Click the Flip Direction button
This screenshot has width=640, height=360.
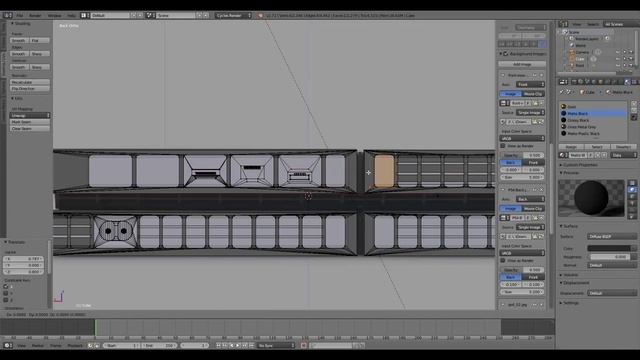[x=30, y=89]
